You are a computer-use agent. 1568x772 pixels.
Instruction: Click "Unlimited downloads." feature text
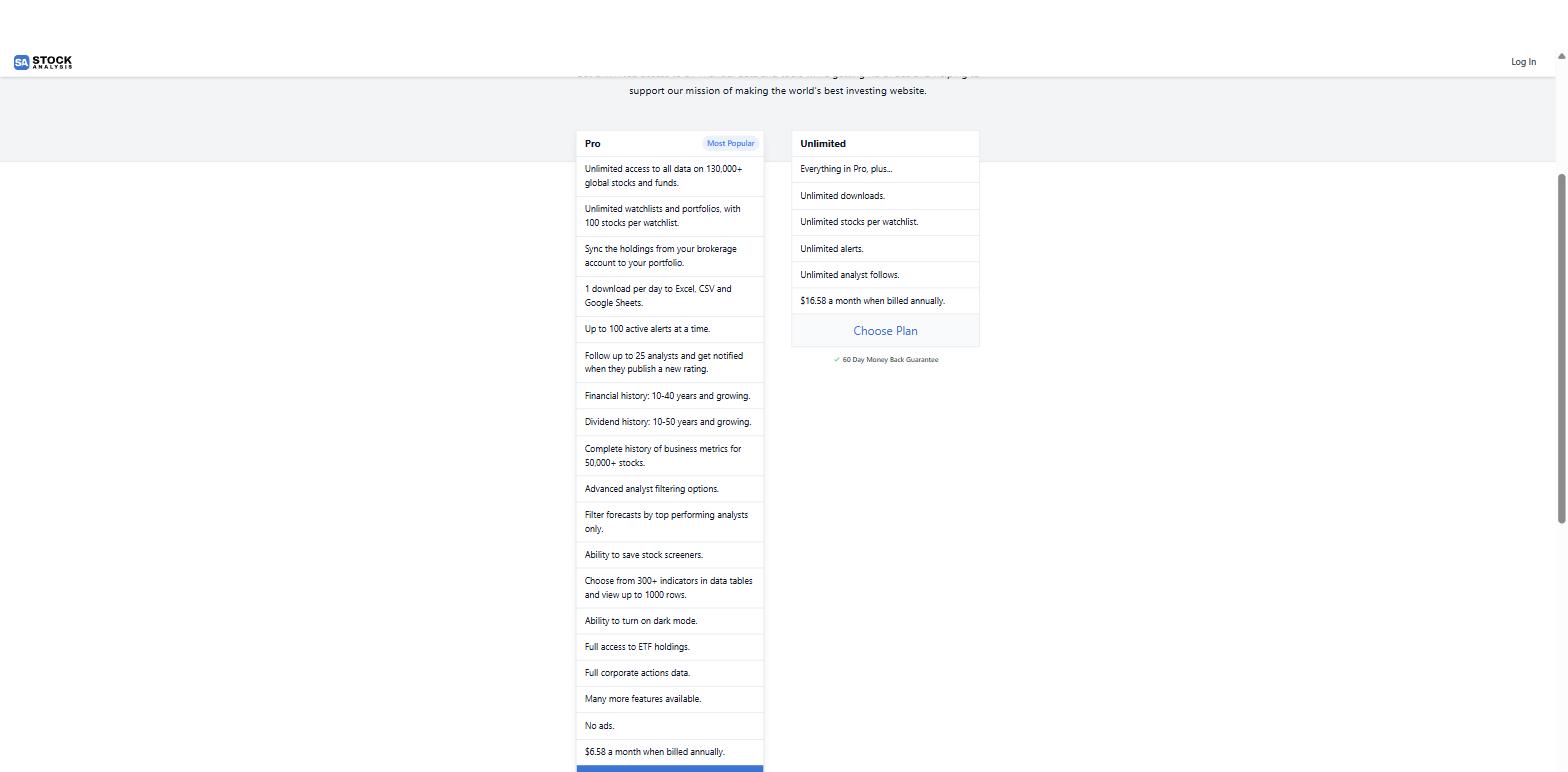(842, 196)
